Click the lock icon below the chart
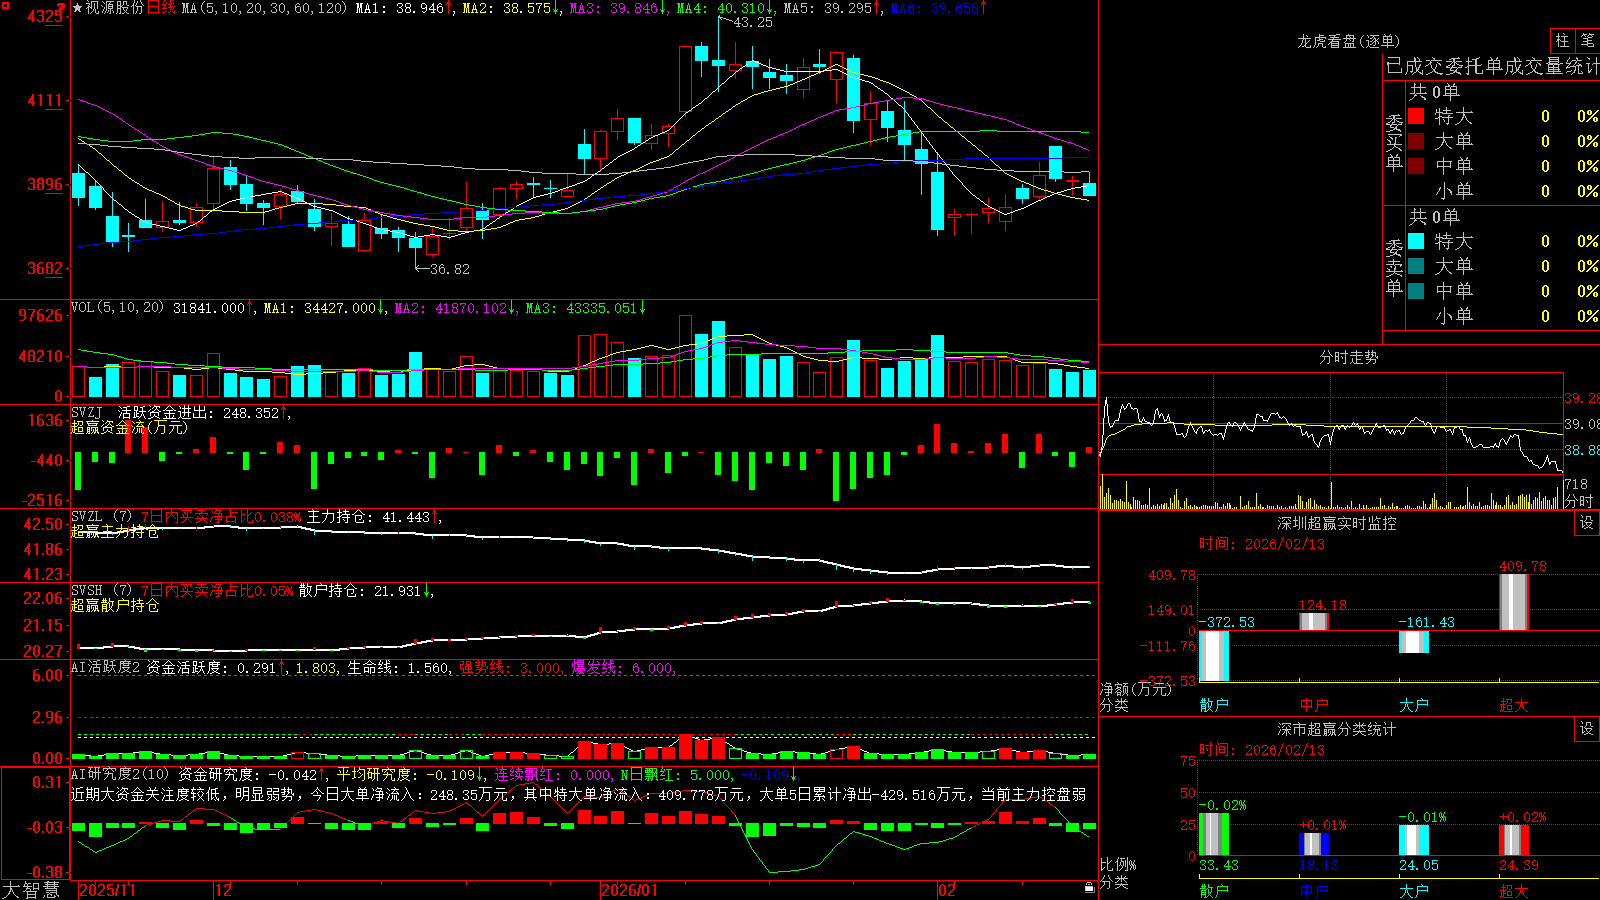Viewport: 1600px width, 900px height. click(1090, 887)
